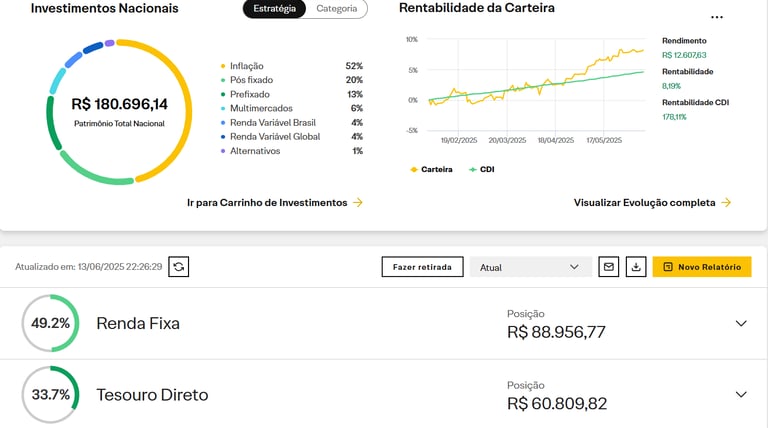The width and height of the screenshot is (768, 428).
Task: Click the envelope email icon
Action: 608,267
